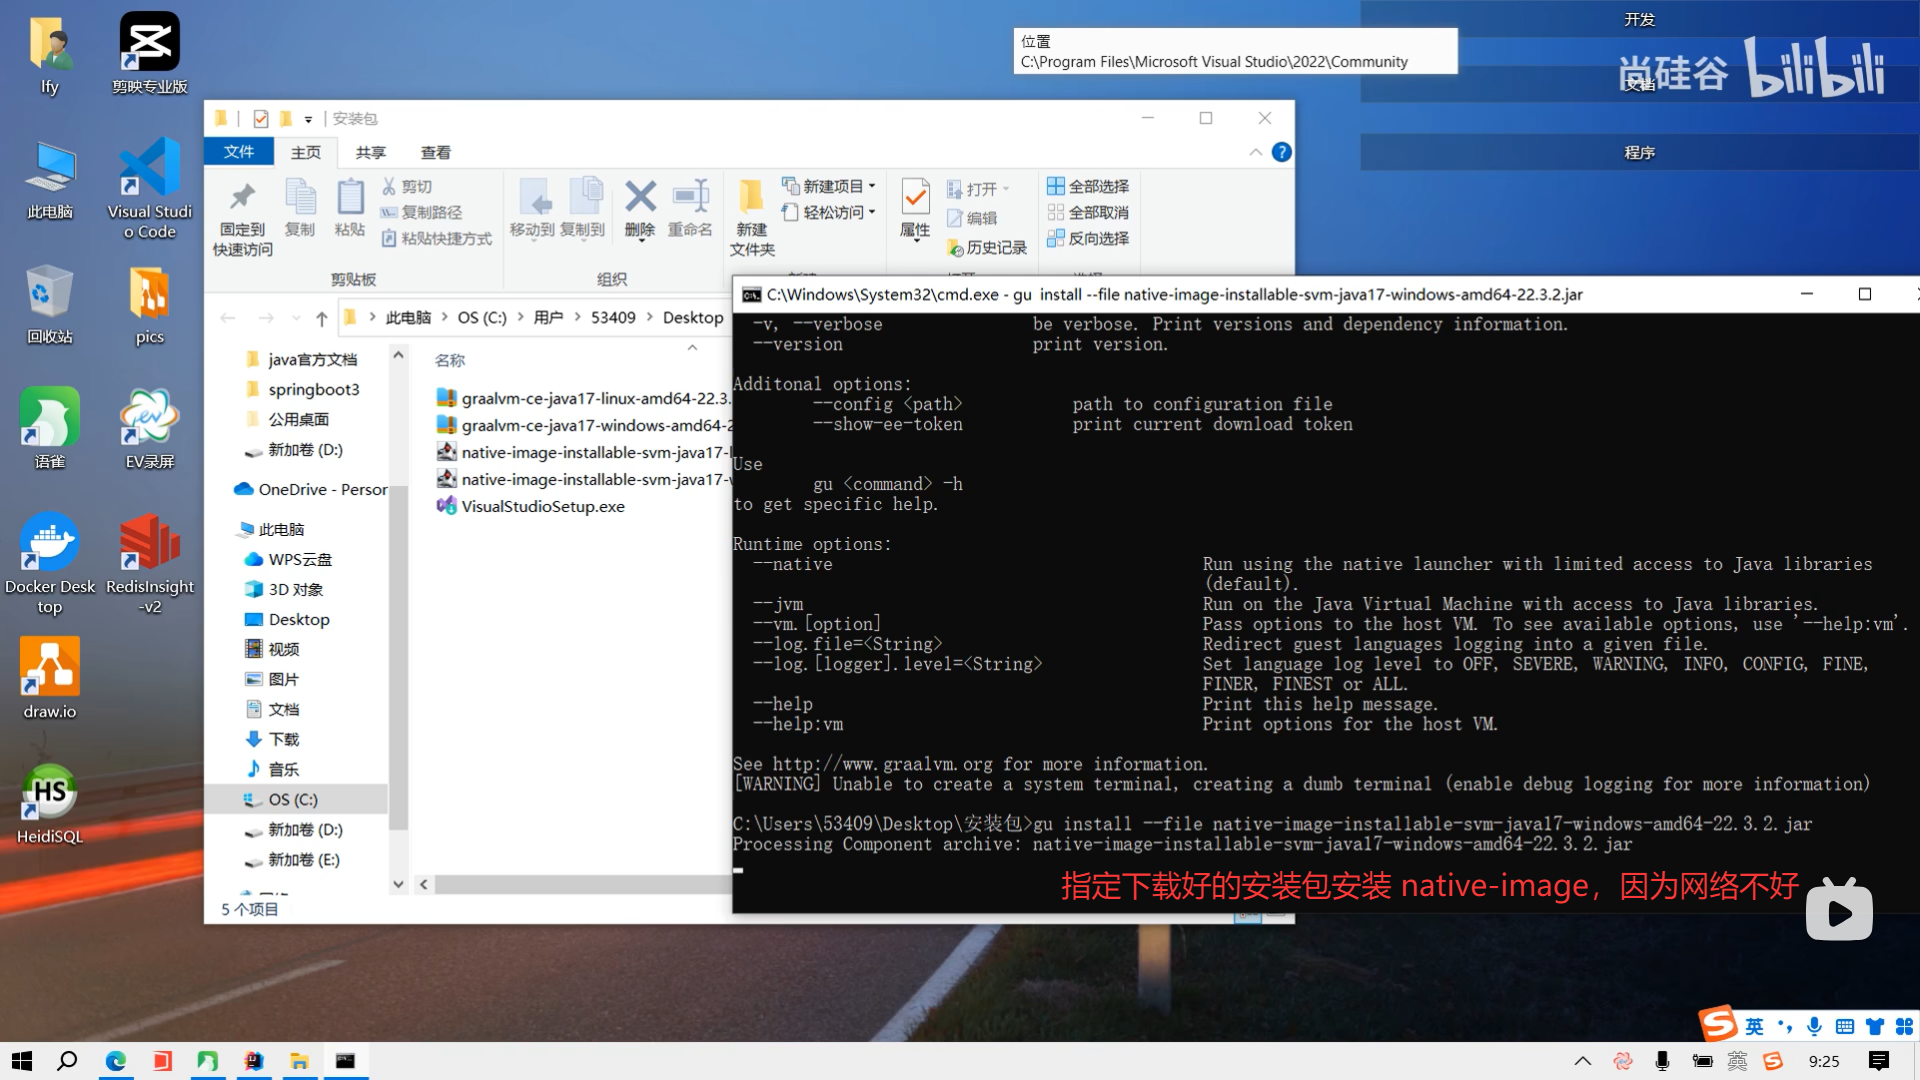Open VisualStudioSetup.exe file

[542, 507]
